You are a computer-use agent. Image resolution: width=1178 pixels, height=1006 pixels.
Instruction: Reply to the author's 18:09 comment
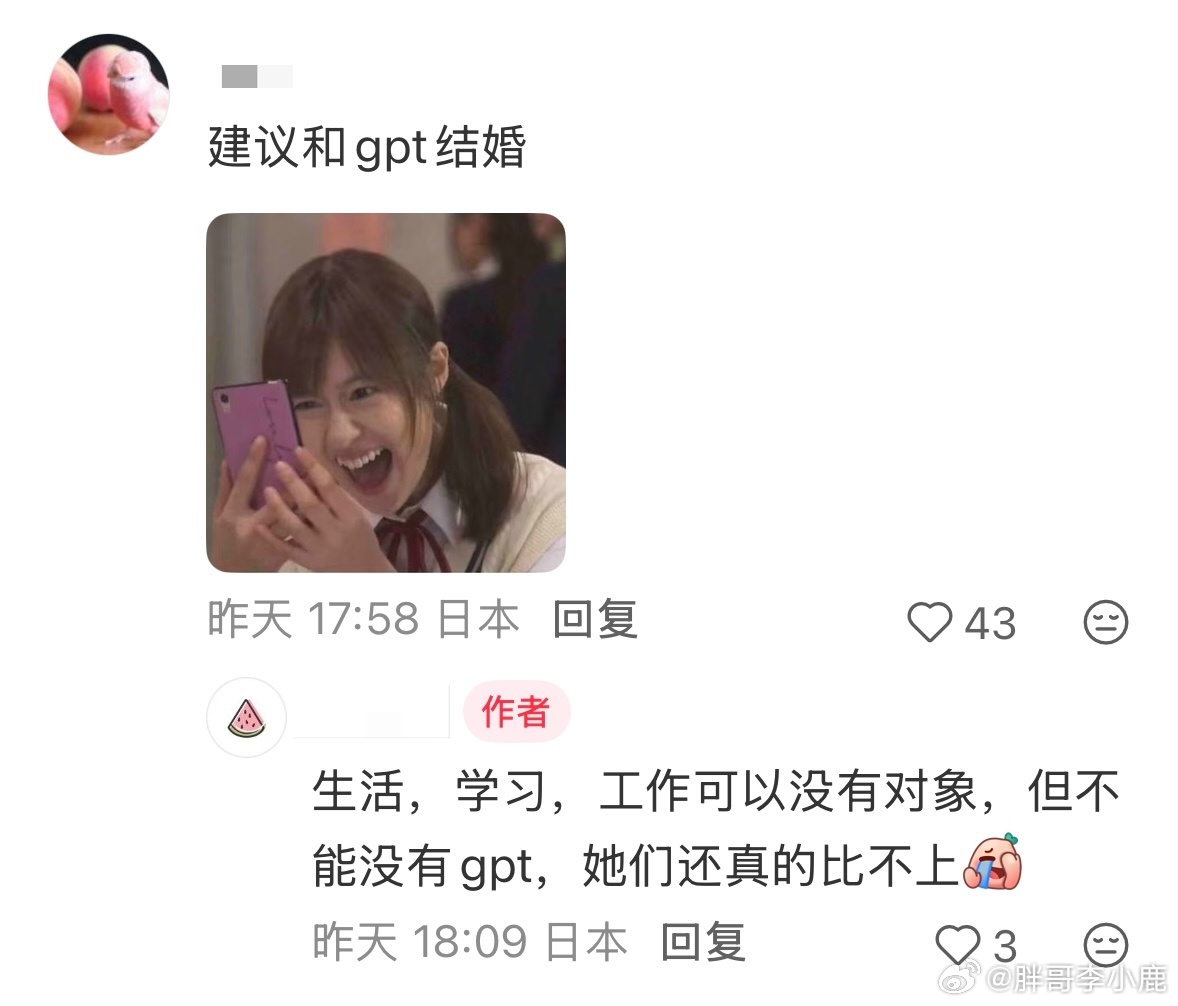click(703, 942)
